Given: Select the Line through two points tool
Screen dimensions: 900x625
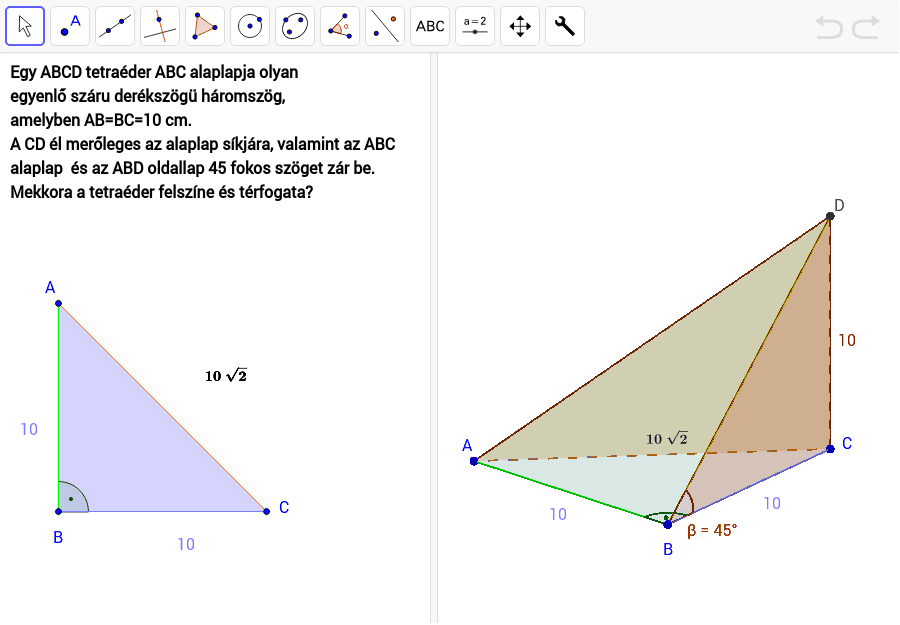Looking at the screenshot, I should [115, 26].
